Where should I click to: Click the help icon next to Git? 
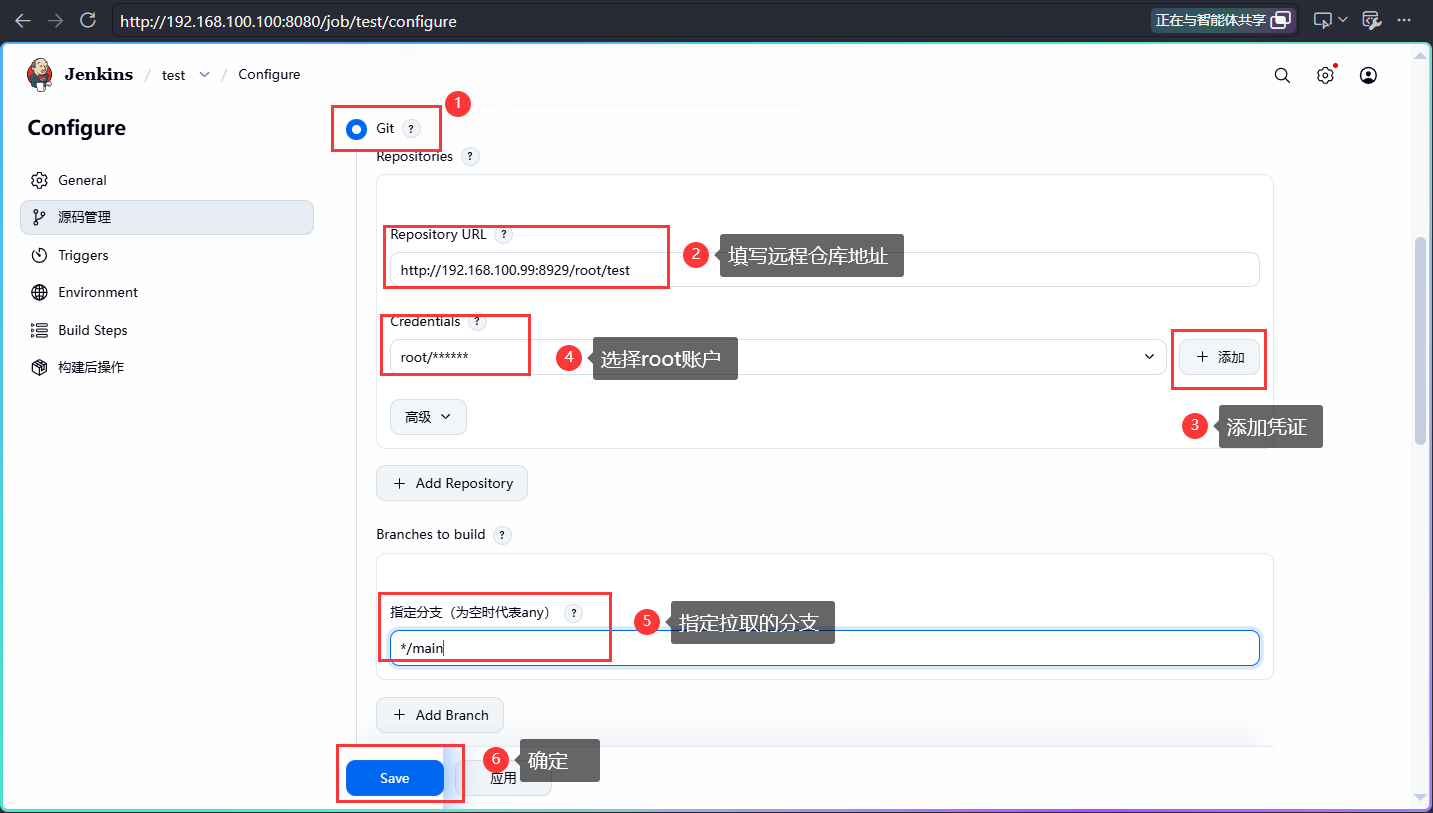[411, 129]
